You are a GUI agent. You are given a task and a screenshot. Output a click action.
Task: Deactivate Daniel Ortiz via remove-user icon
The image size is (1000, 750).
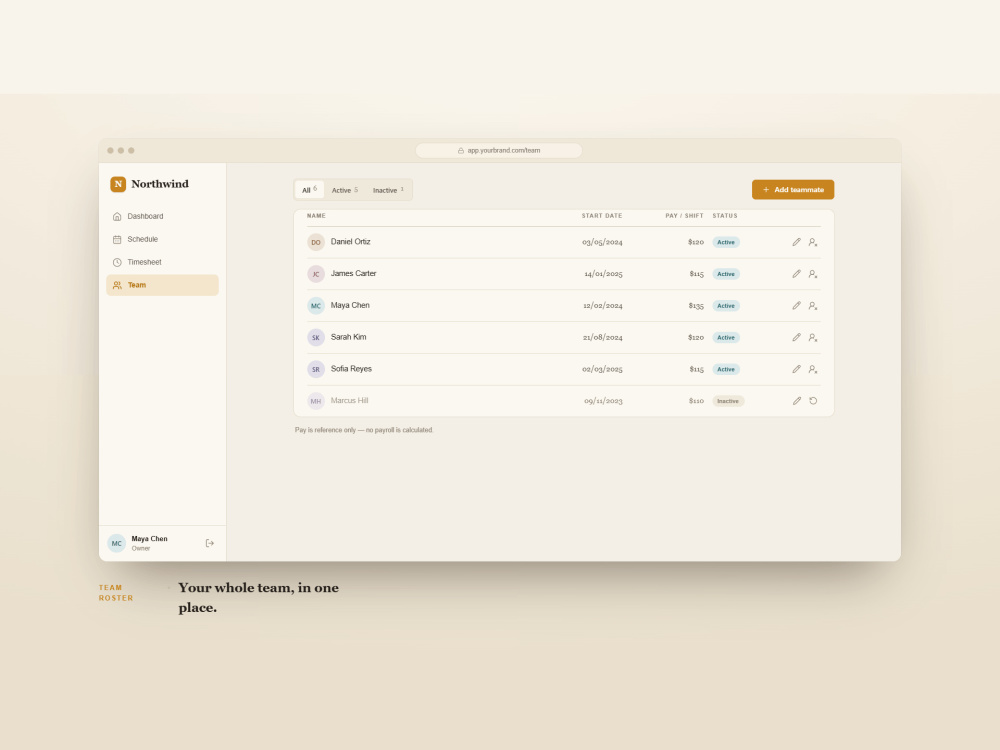coord(813,242)
